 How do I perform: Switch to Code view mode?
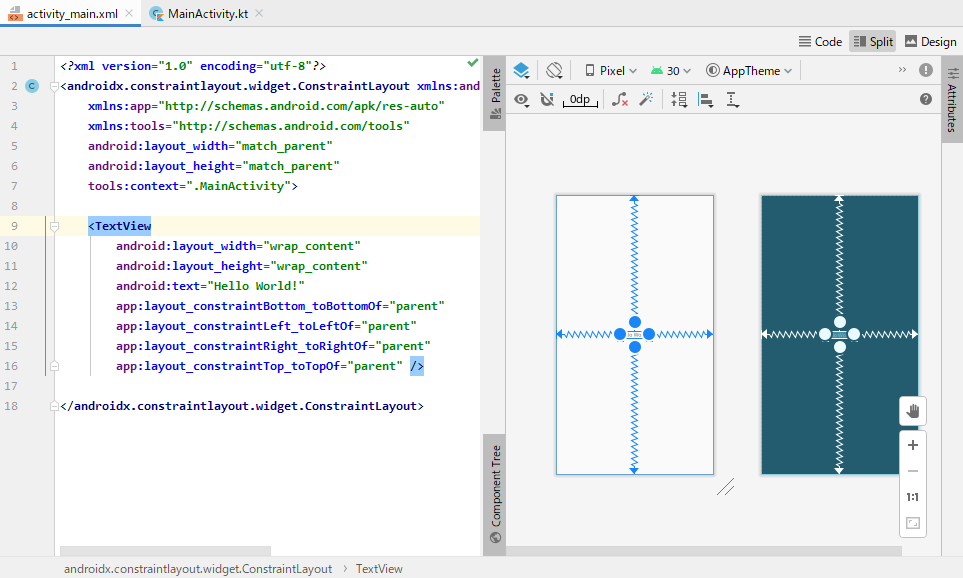820,42
